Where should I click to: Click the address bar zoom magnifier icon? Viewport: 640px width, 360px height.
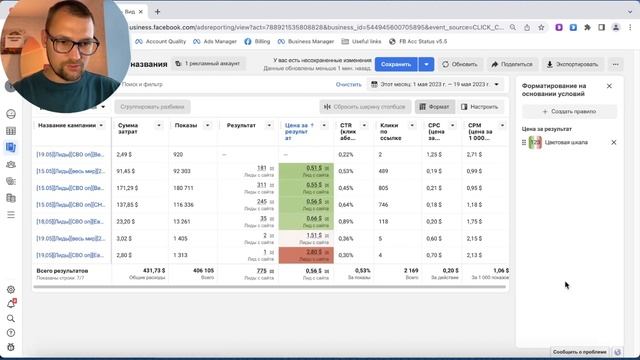[x=513, y=27]
